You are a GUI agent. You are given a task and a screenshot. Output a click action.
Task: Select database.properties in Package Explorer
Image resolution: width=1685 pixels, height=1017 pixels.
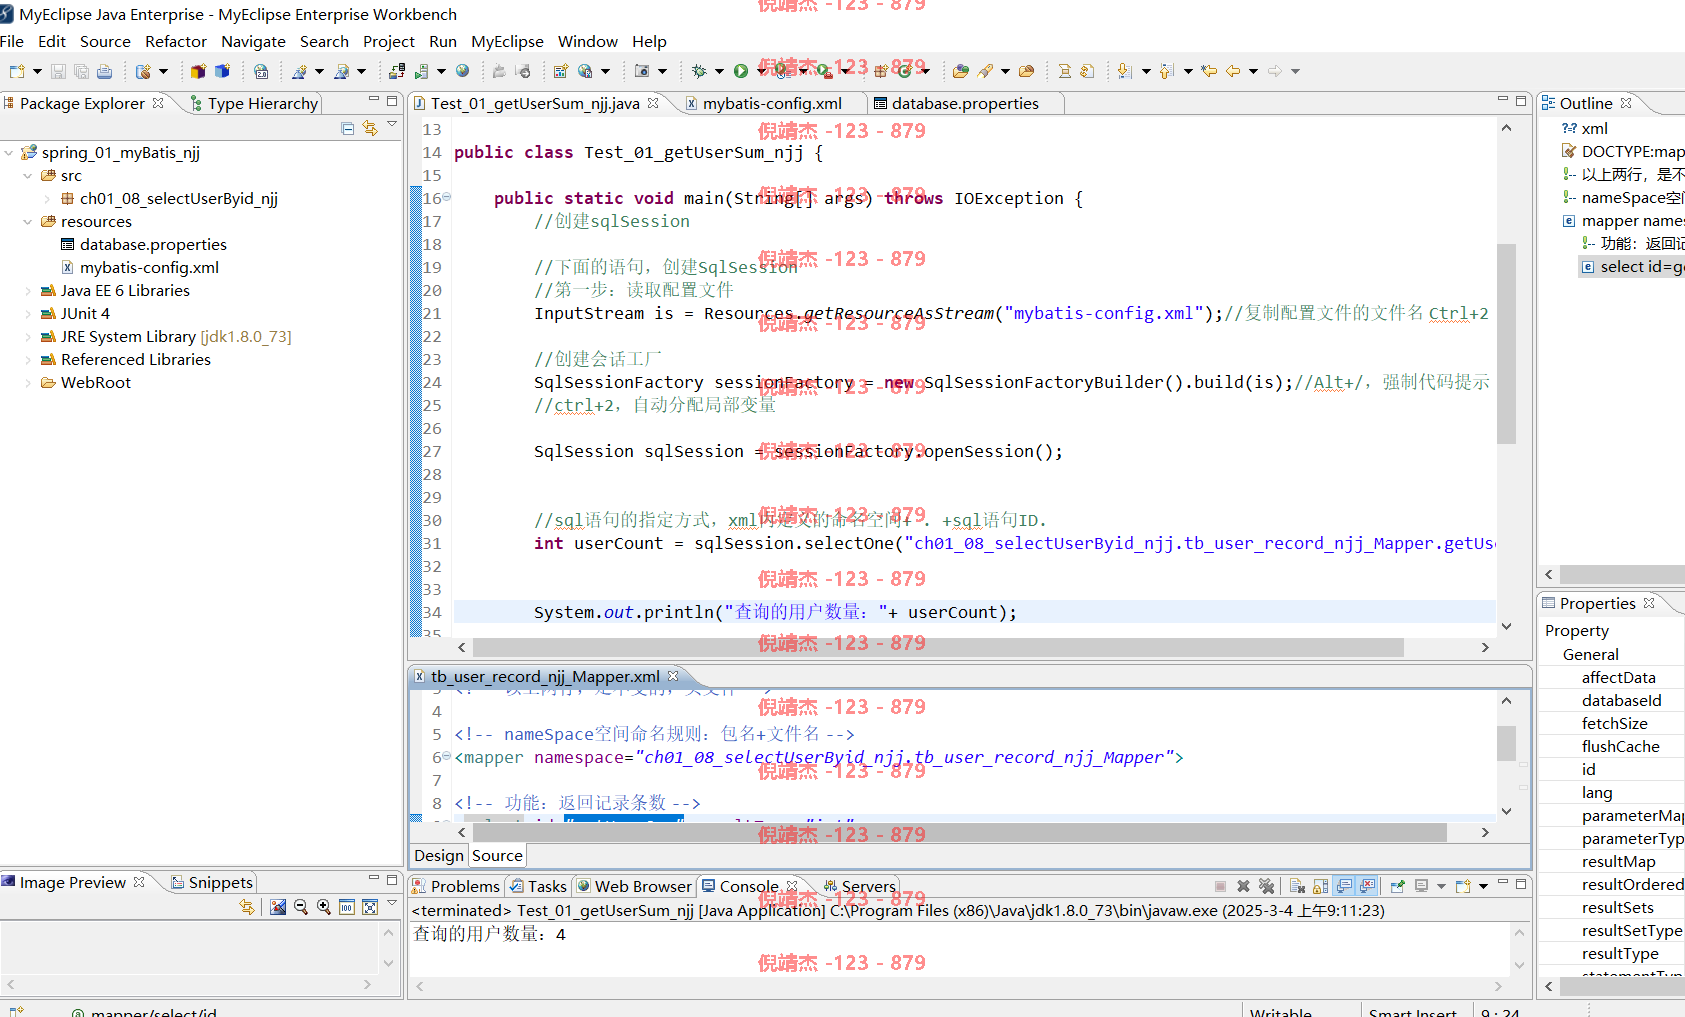[153, 245]
